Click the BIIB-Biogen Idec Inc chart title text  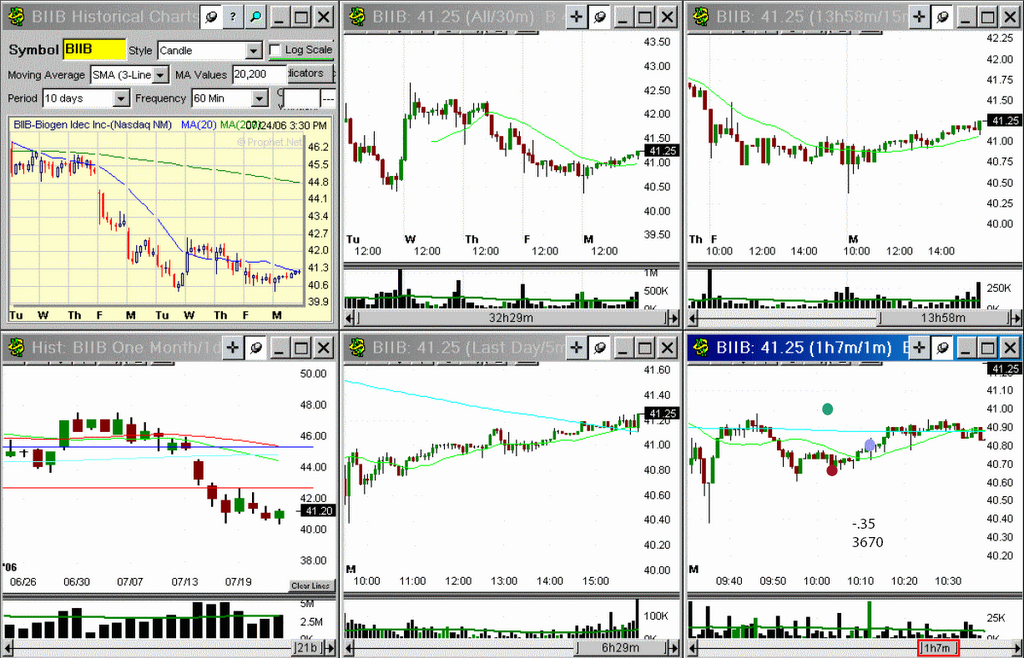click(93, 125)
